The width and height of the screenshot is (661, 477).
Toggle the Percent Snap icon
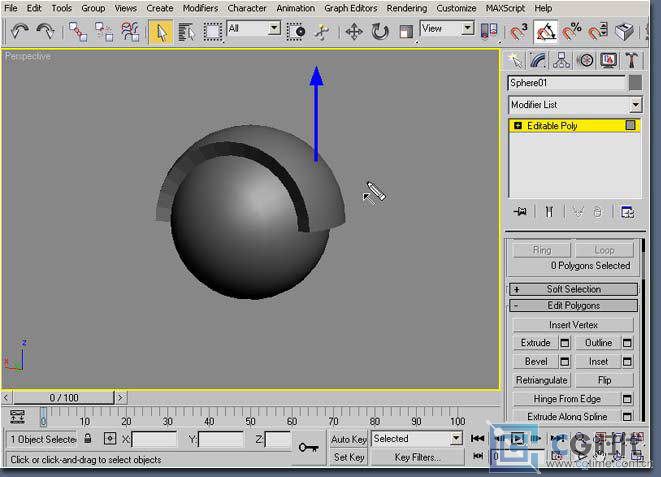(x=572, y=32)
